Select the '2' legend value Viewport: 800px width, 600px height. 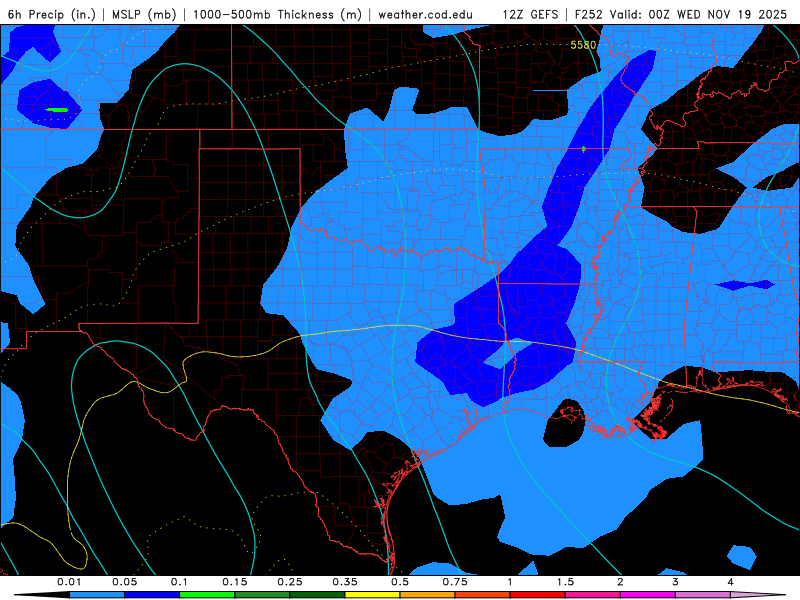(x=620, y=582)
